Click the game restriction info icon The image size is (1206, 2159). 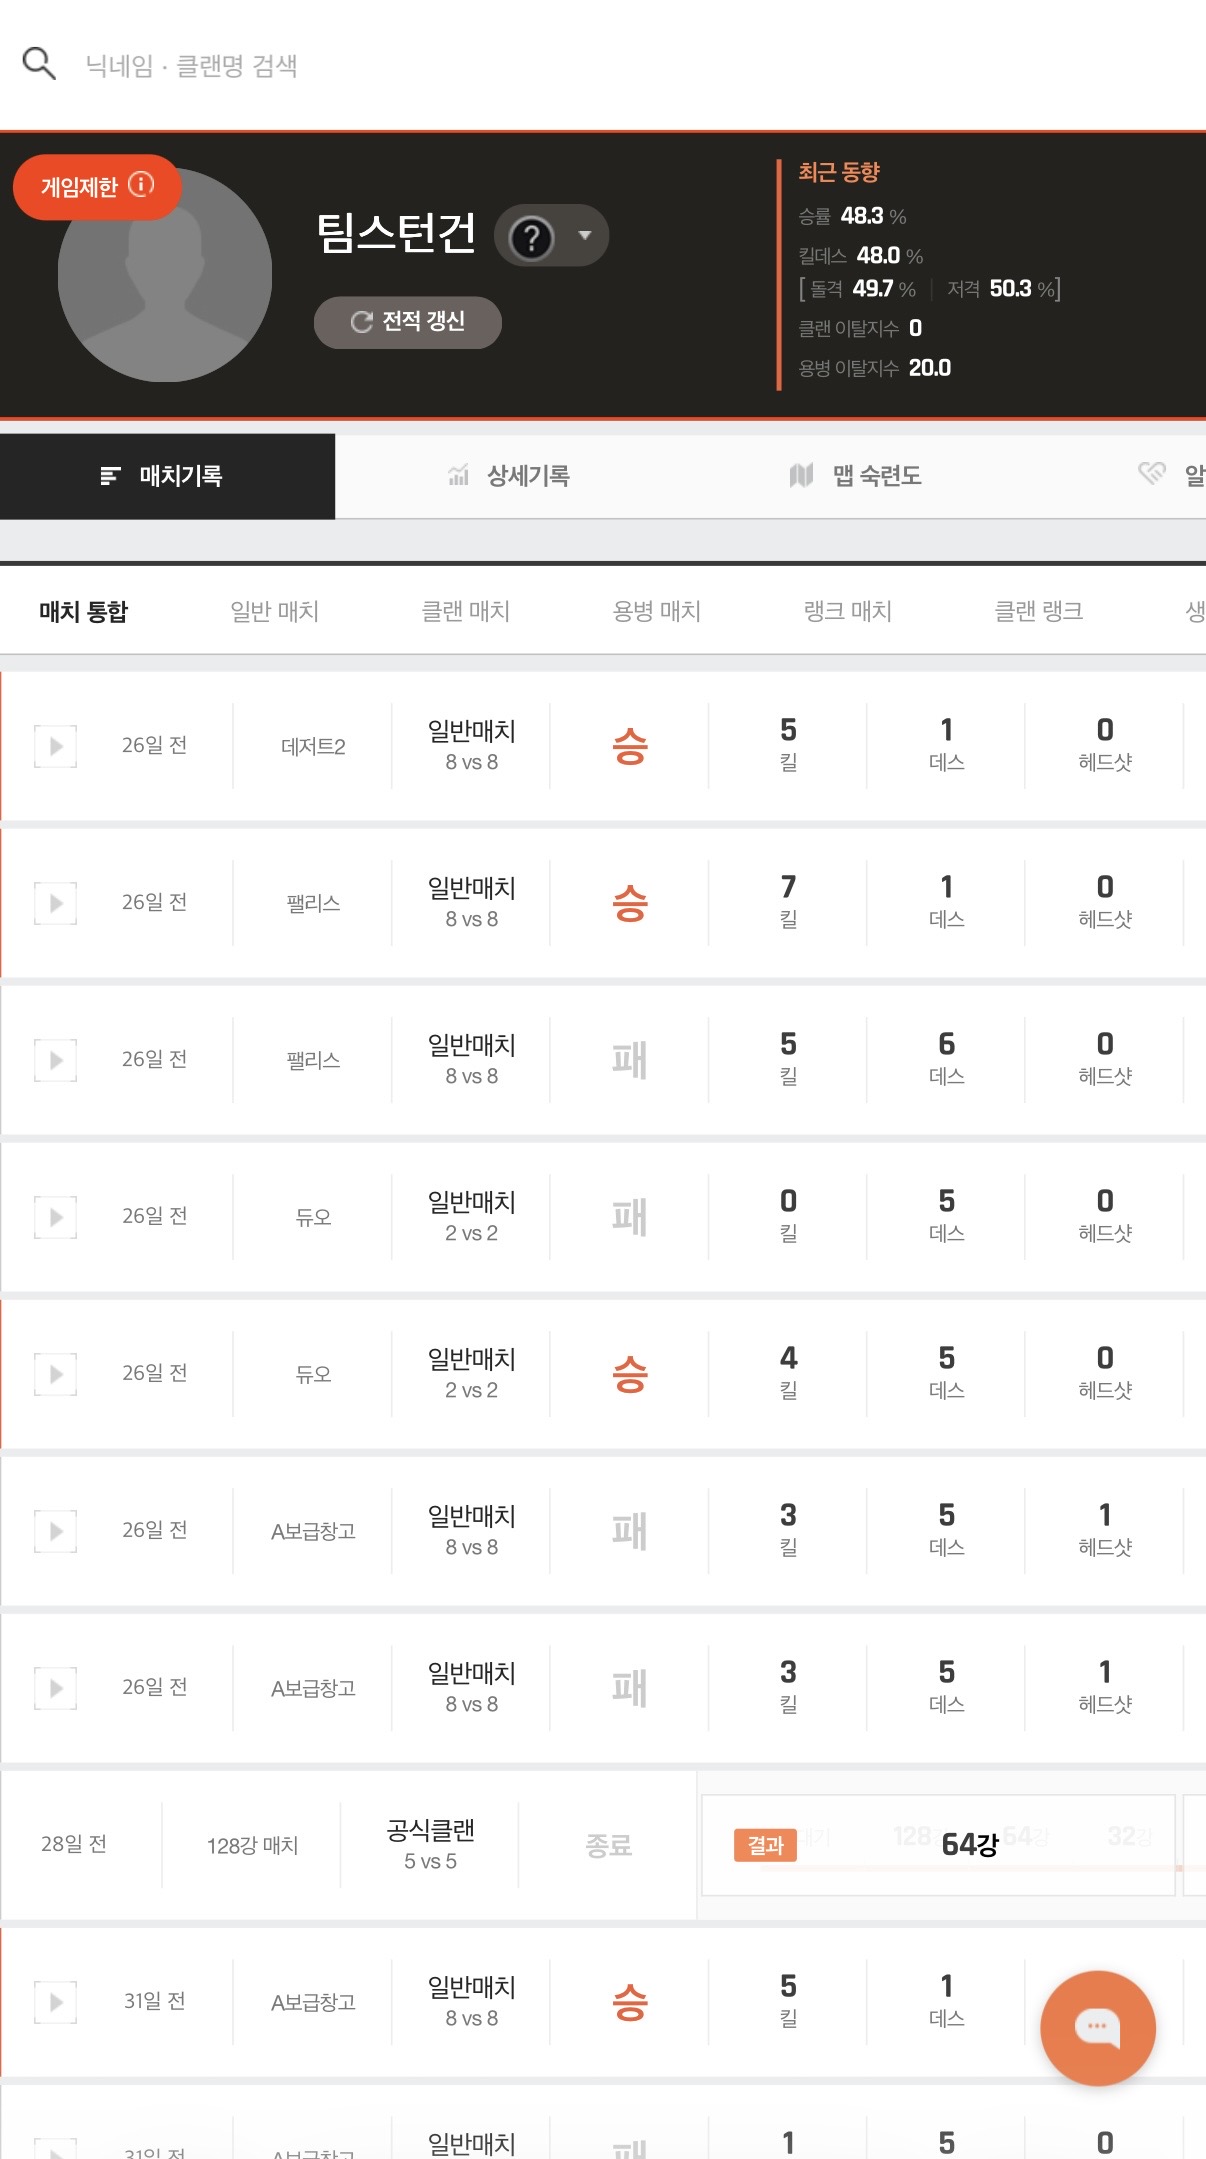pyautogui.click(x=142, y=185)
